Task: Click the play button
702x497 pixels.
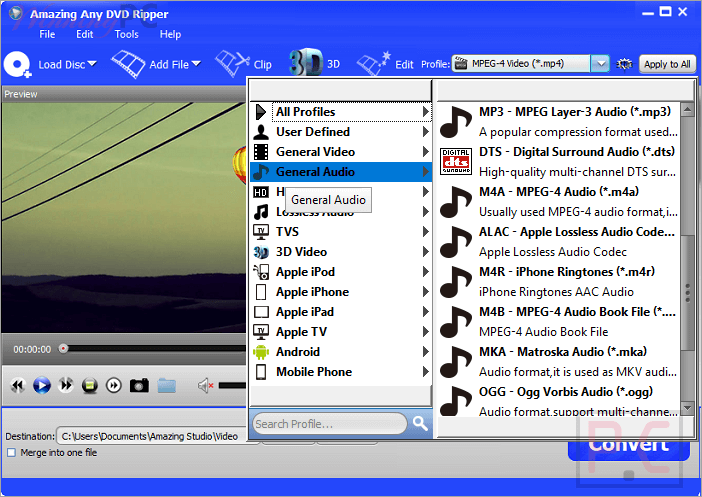Action: (42, 385)
